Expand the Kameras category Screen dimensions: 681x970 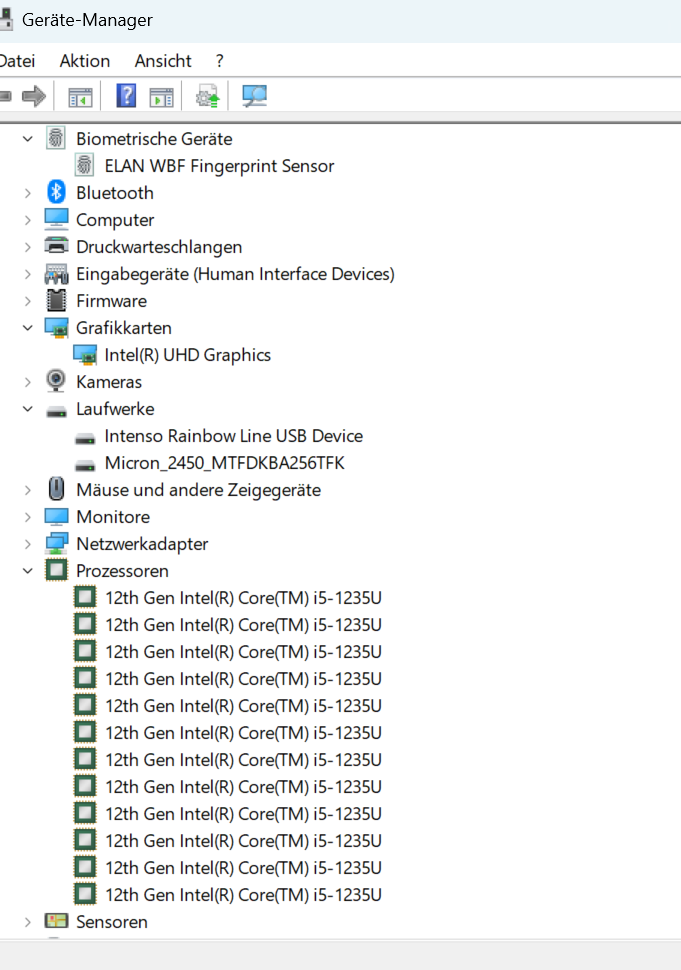(x=28, y=382)
